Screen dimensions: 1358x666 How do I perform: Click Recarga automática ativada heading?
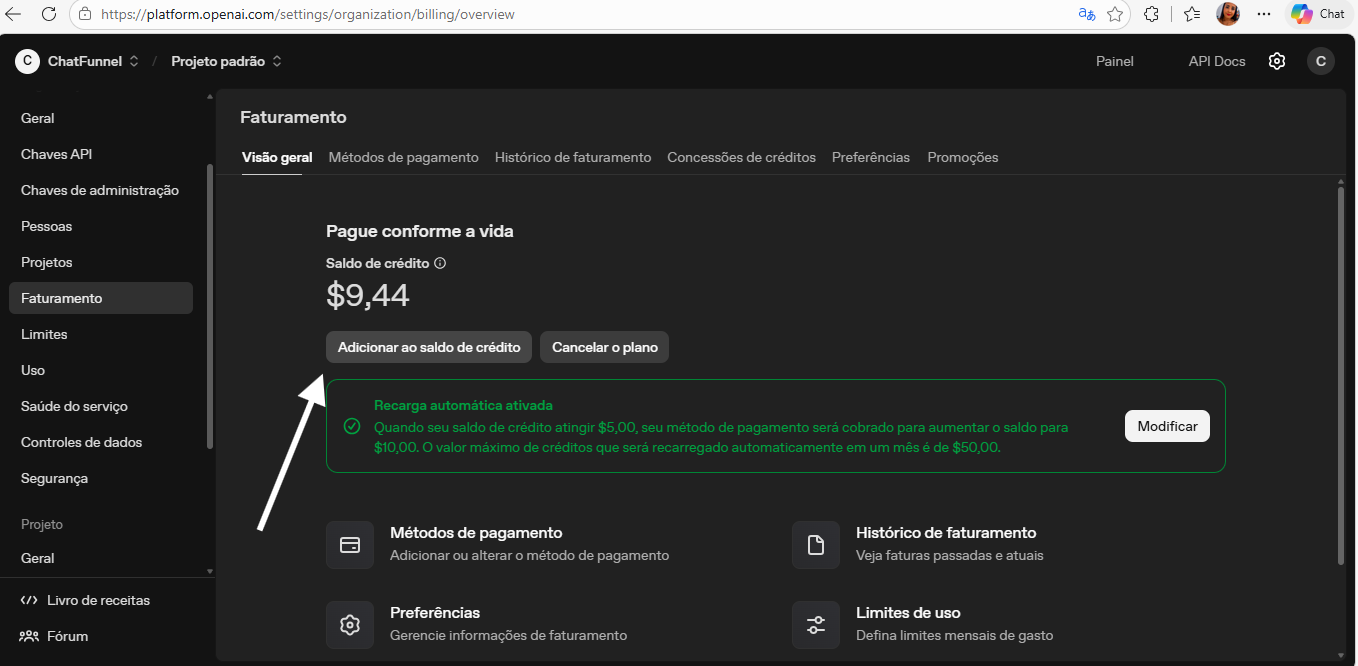463,405
